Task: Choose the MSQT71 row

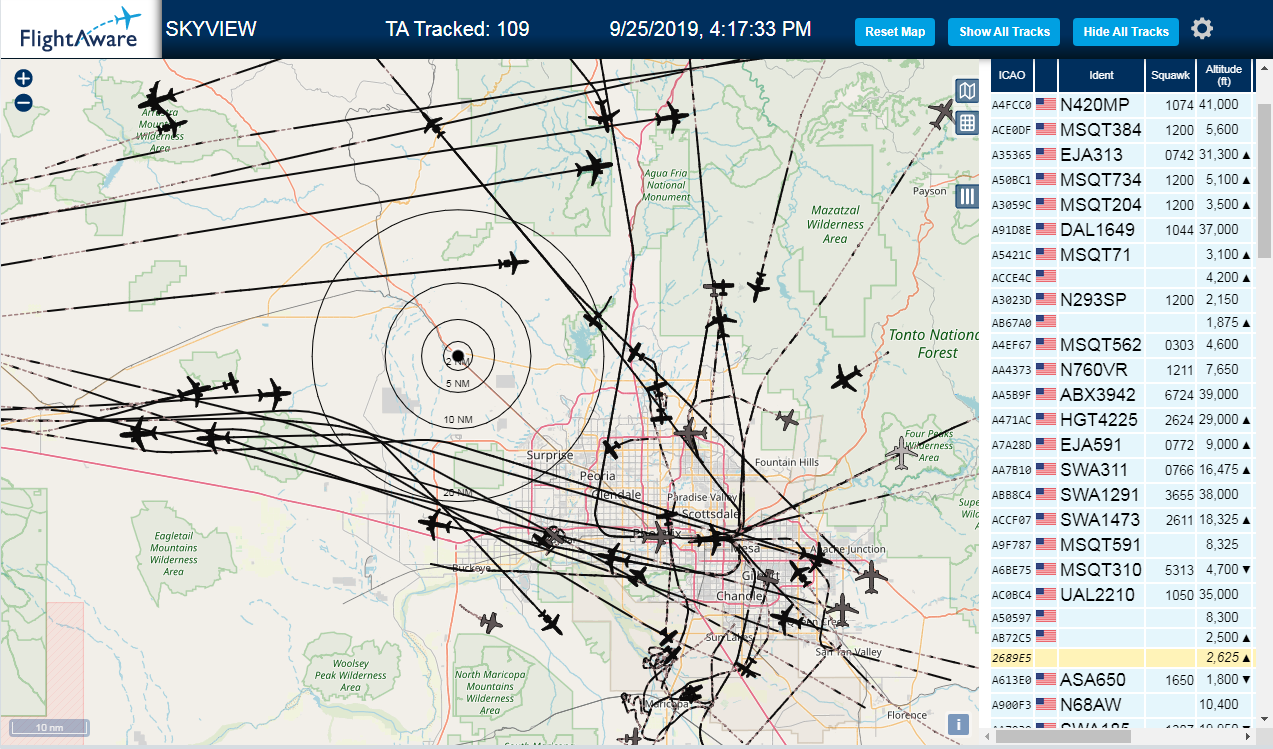Action: [x=1120, y=254]
